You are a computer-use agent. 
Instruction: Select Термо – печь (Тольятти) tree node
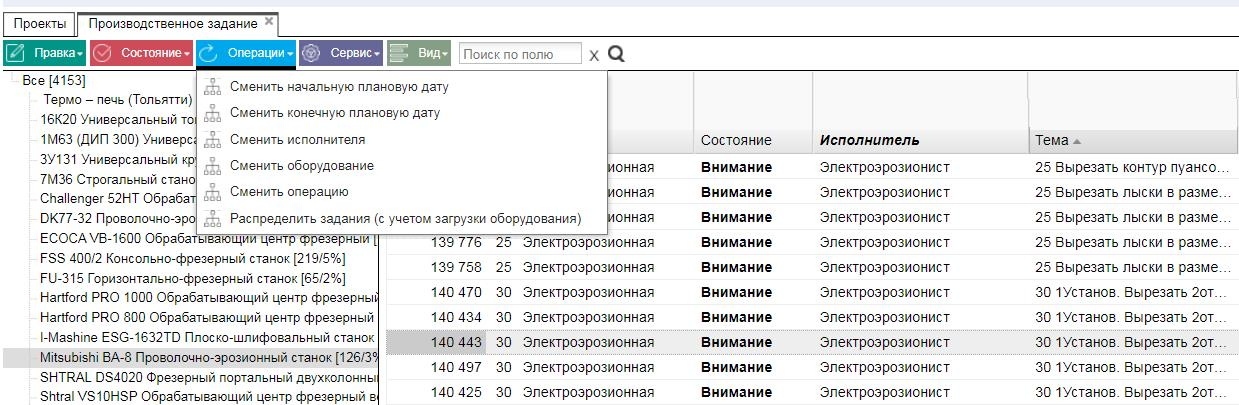118,99
